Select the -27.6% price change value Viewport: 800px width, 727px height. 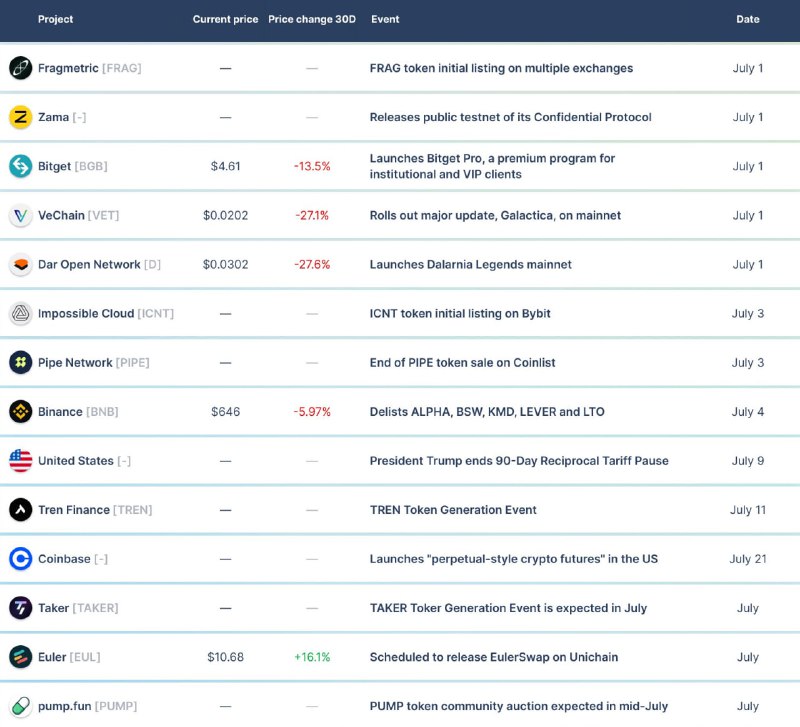[312, 264]
